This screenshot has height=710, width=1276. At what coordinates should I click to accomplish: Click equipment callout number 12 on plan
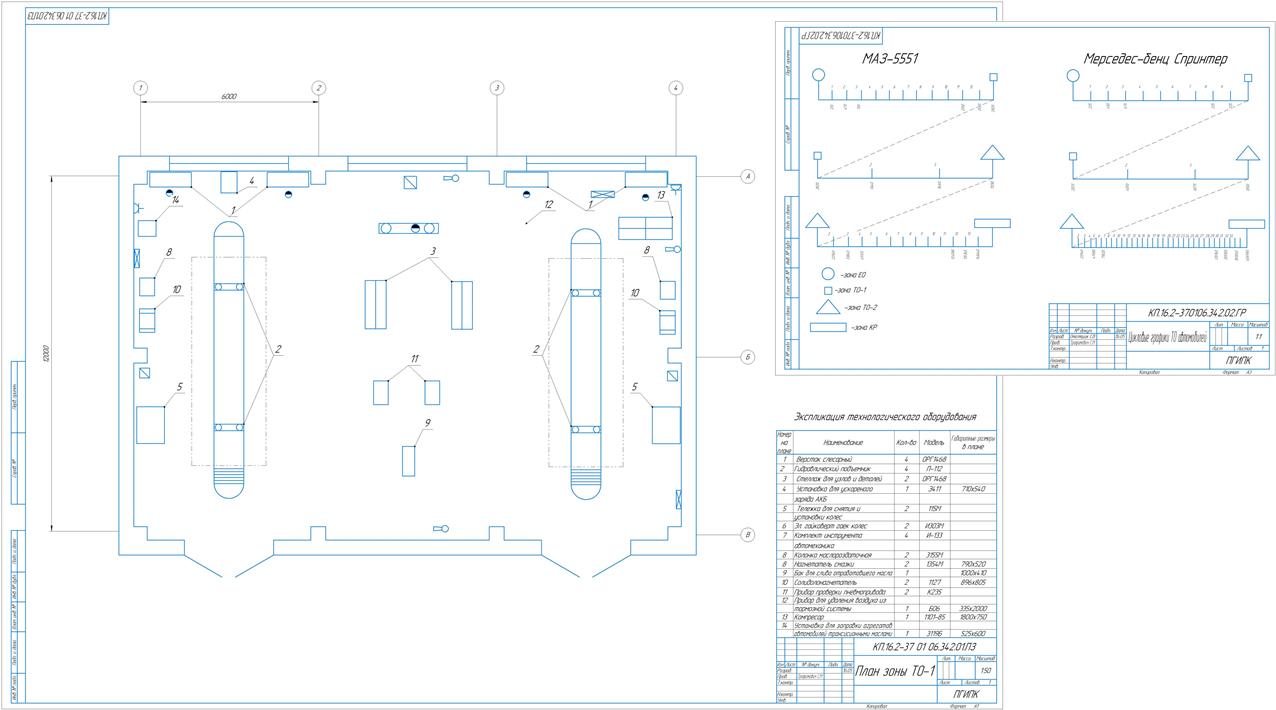point(547,204)
